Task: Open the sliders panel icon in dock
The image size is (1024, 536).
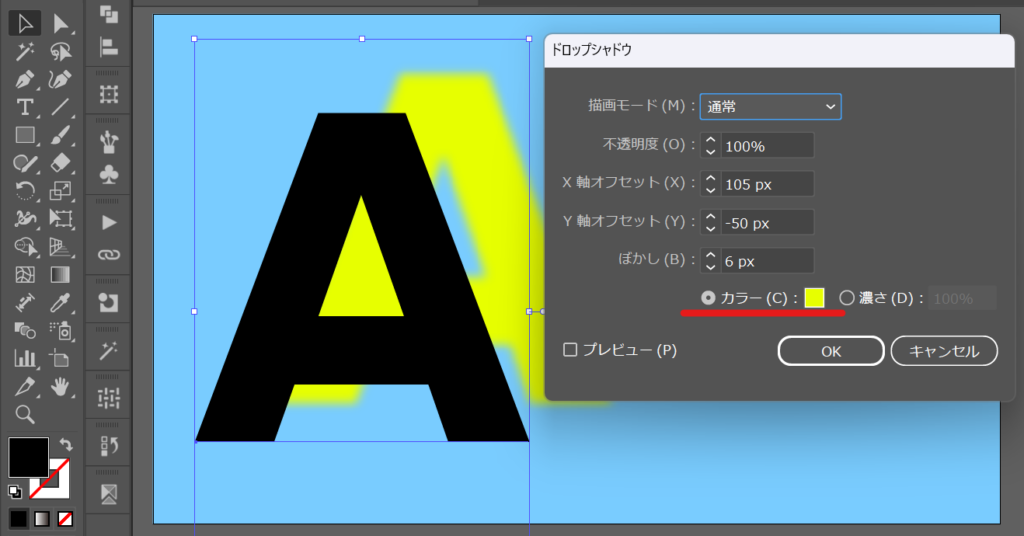Action: click(x=108, y=398)
